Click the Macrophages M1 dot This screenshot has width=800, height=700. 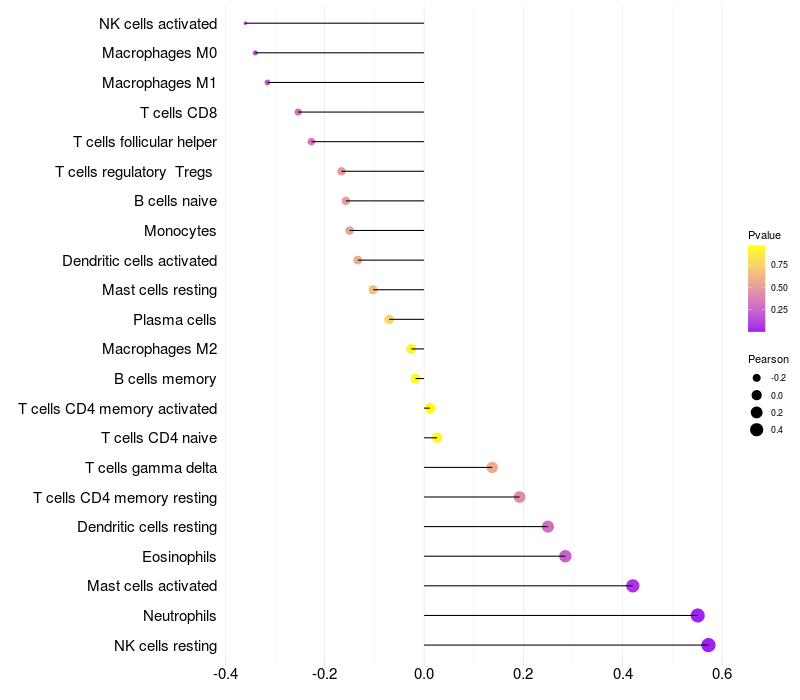pos(267,83)
